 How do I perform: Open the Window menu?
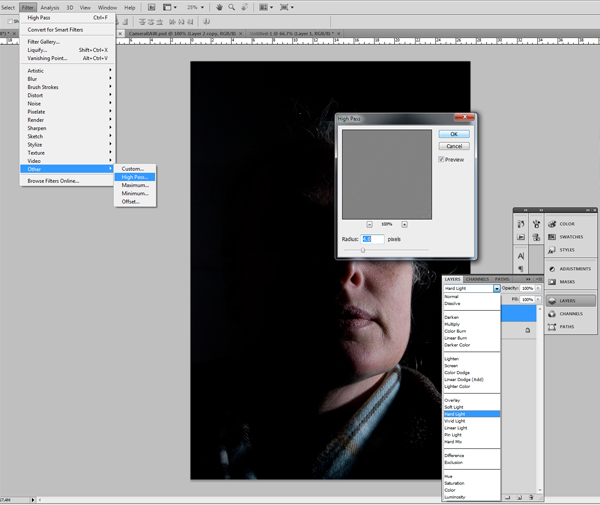tap(107, 8)
